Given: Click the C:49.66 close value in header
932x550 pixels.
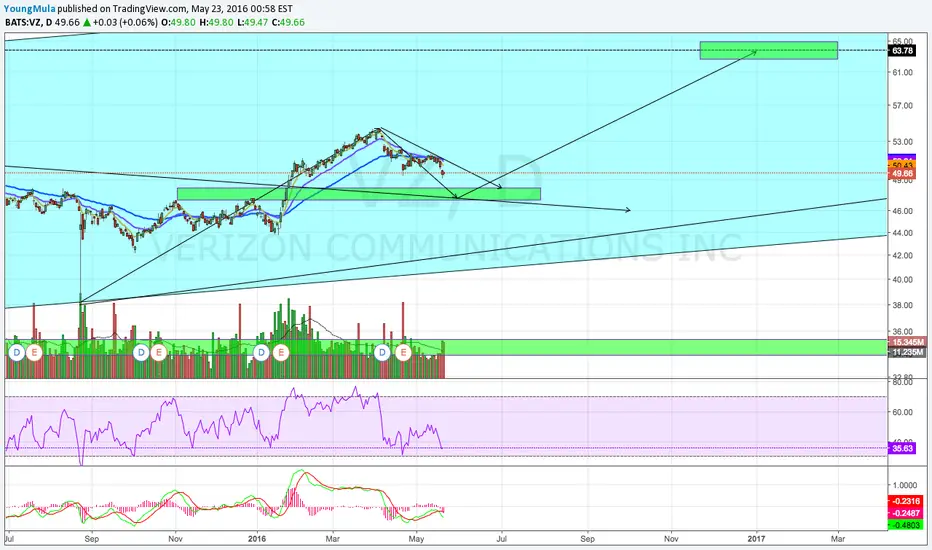Looking at the screenshot, I should click(288, 23).
